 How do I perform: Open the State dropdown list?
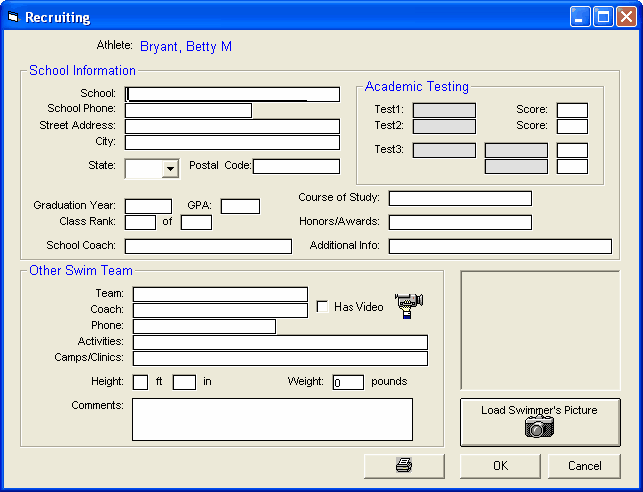pos(170,169)
